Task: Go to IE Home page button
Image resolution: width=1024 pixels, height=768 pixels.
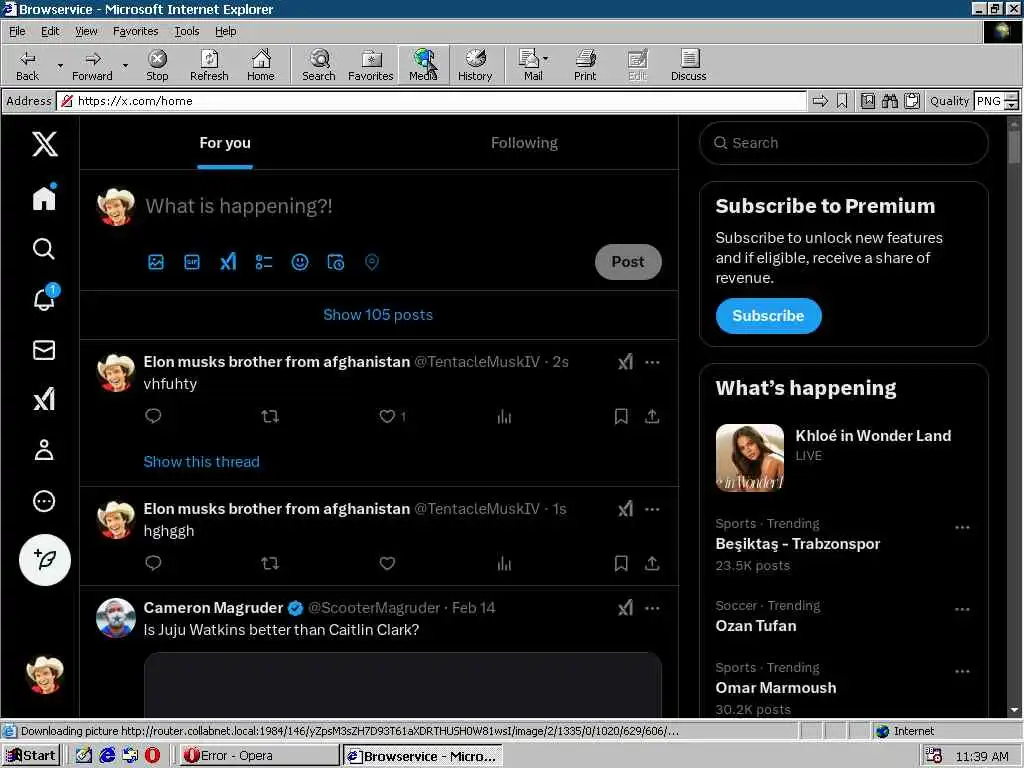Action: coord(261,65)
